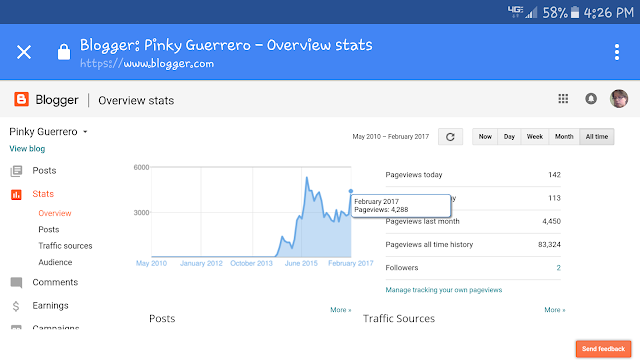Select the All time range

597,137
